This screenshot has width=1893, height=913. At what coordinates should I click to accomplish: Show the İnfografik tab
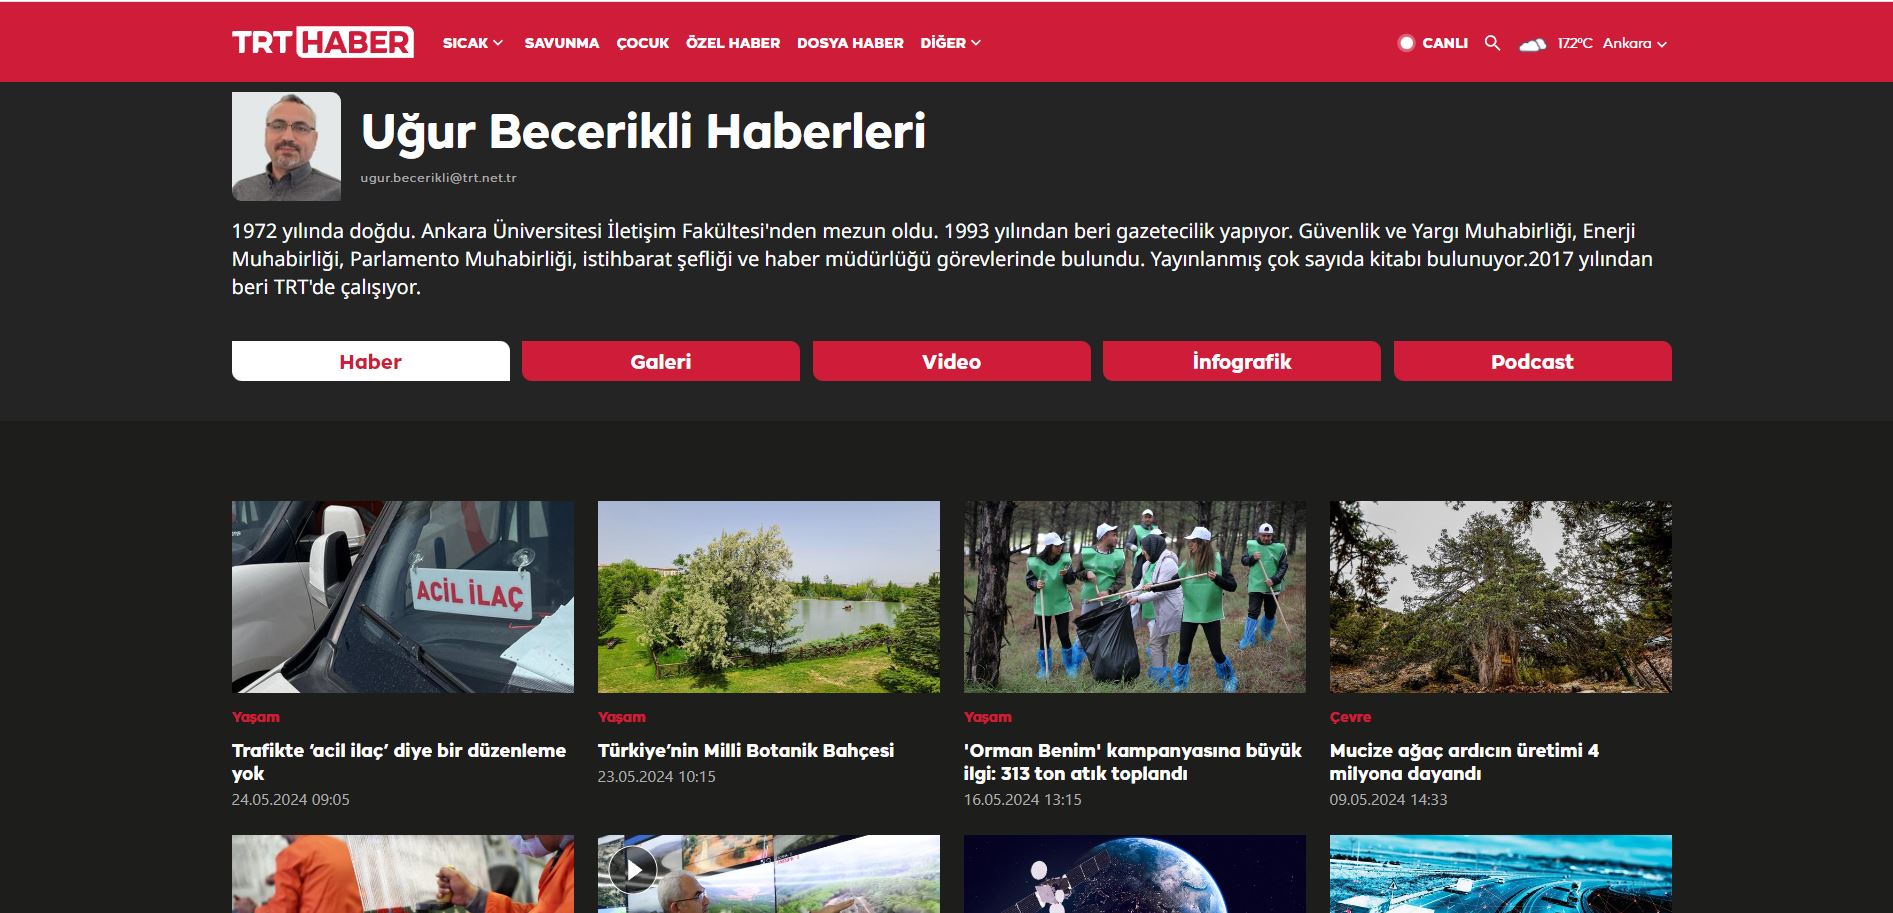tap(1241, 361)
